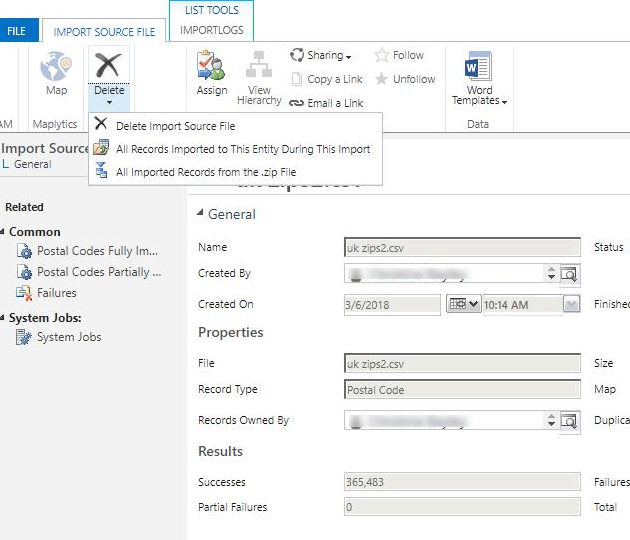Choose All Imported Records from .zip File
Image resolution: width=630 pixels, height=540 pixels.
coord(206,172)
